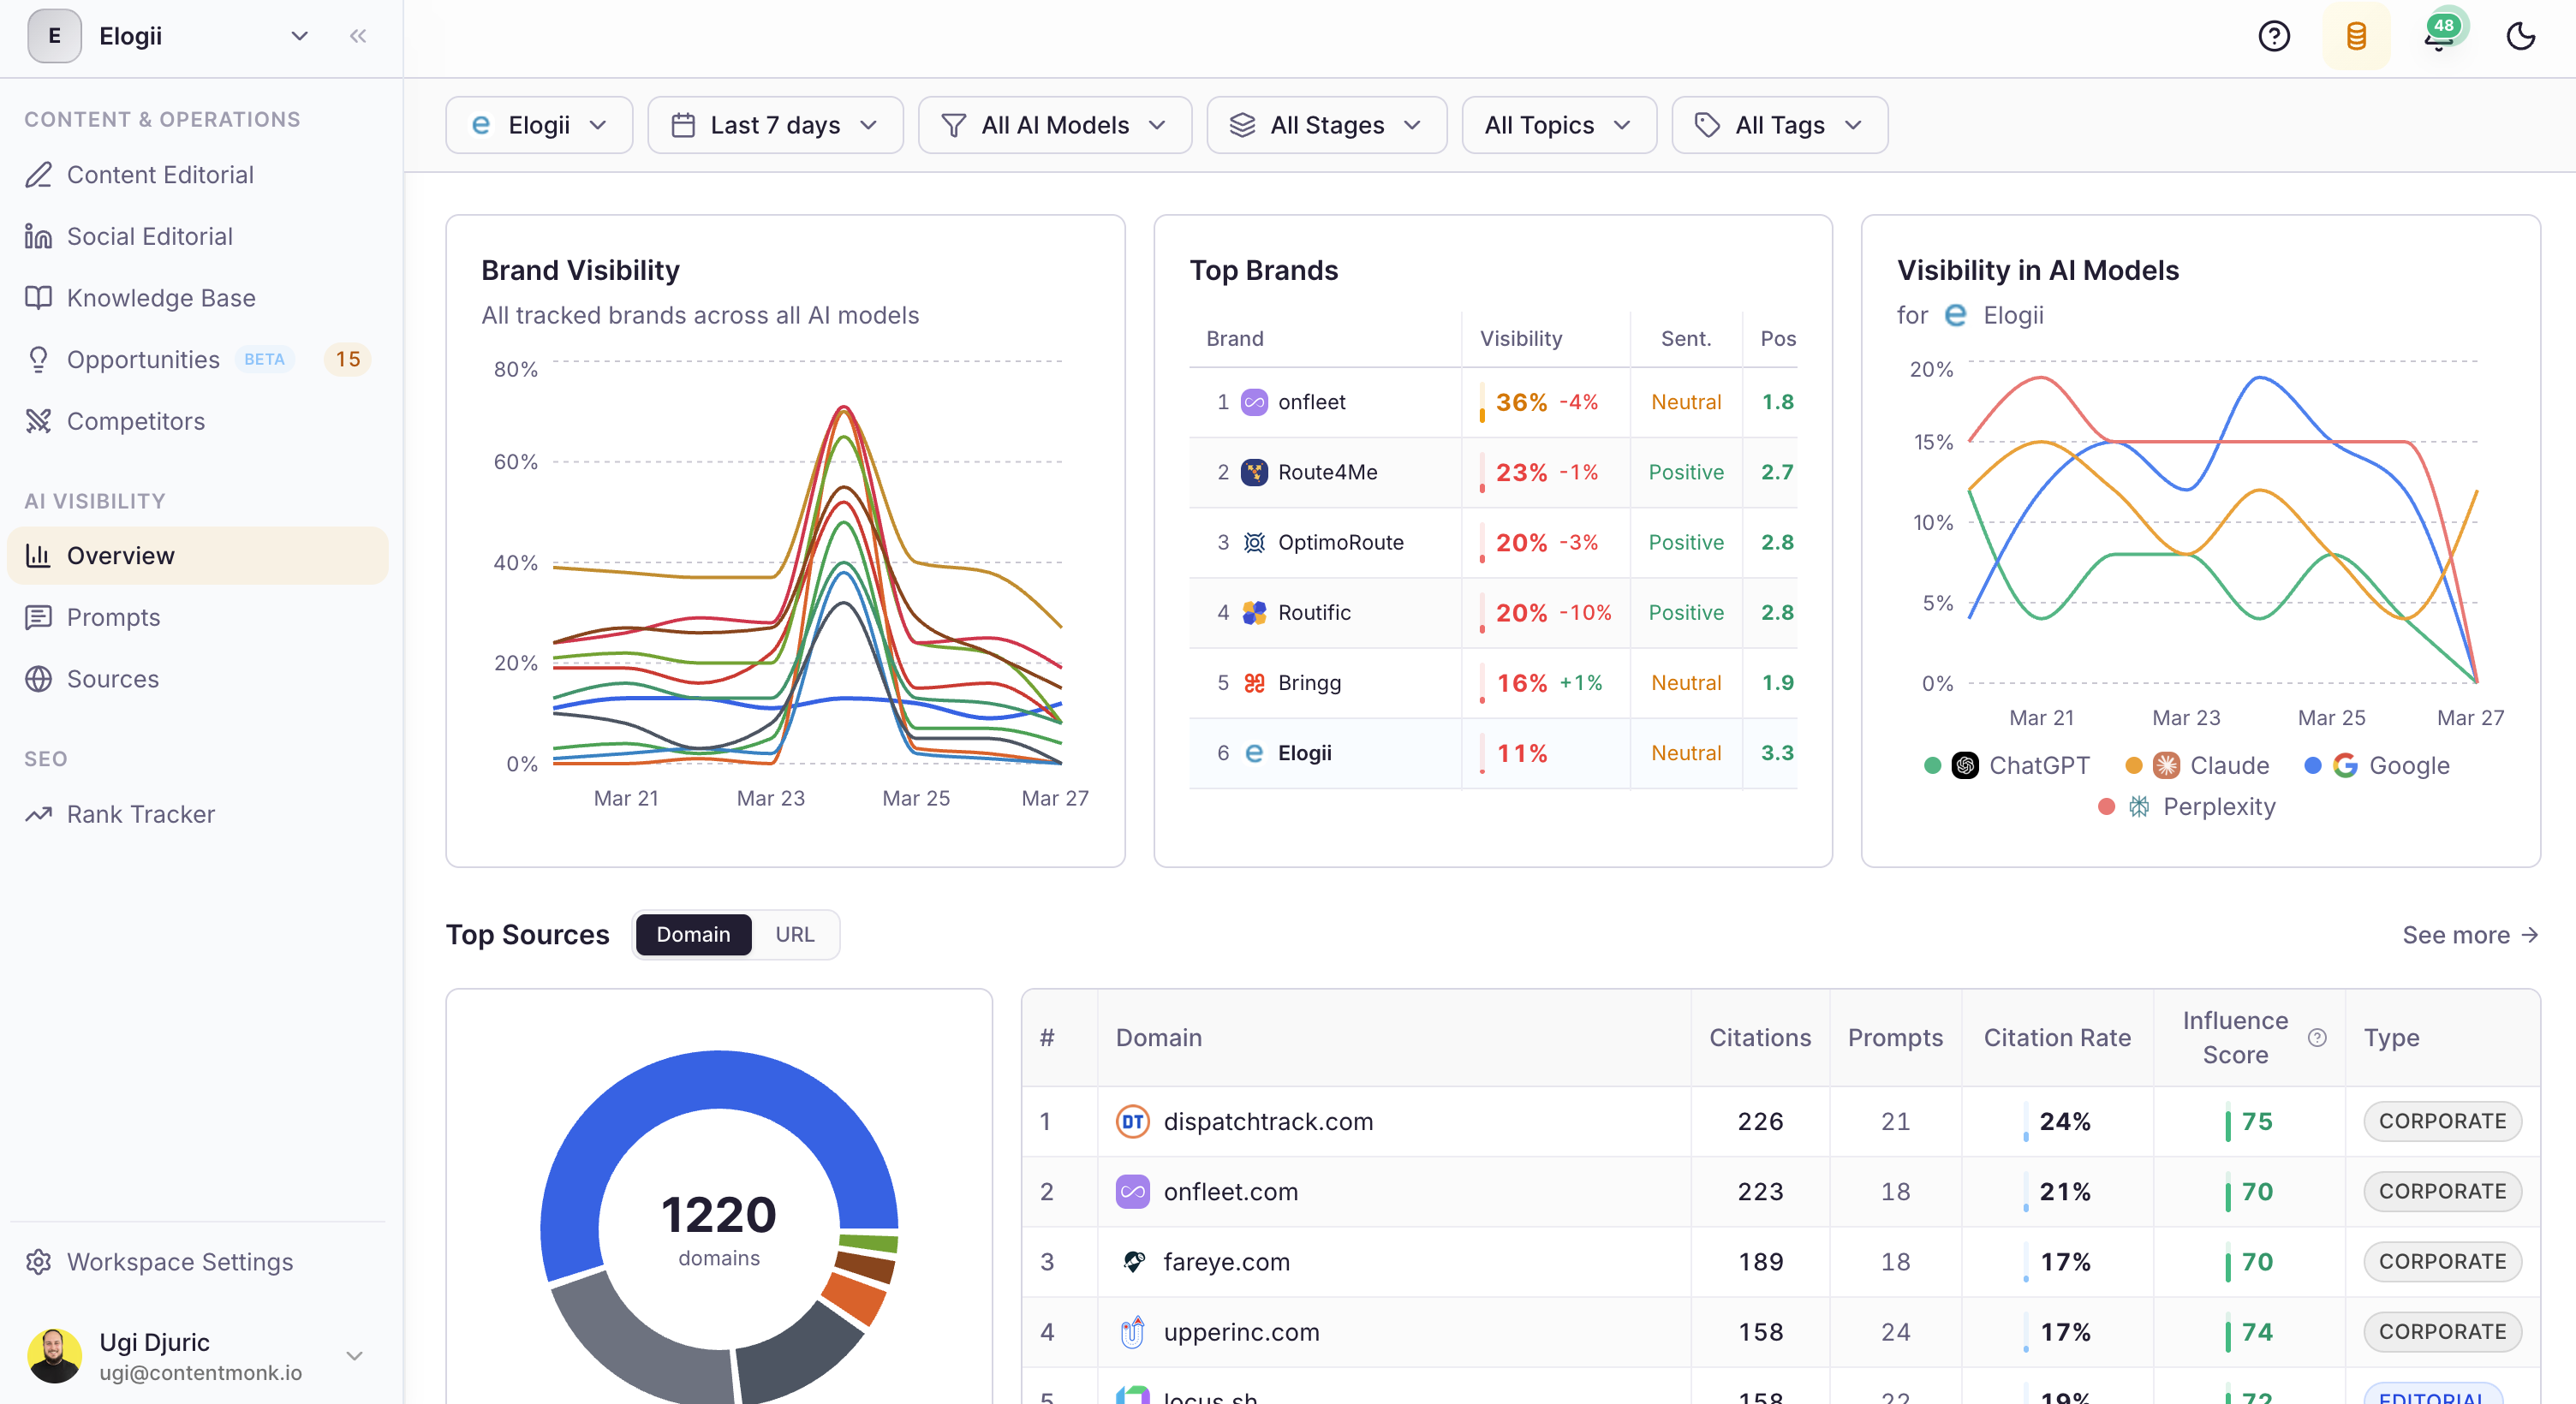
Task: Open Rank Tracker under SEO
Action: [x=141, y=814]
